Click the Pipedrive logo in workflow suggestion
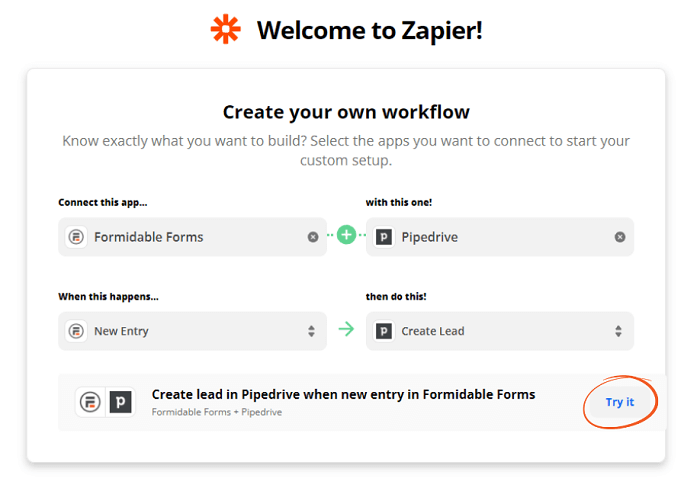 121,402
